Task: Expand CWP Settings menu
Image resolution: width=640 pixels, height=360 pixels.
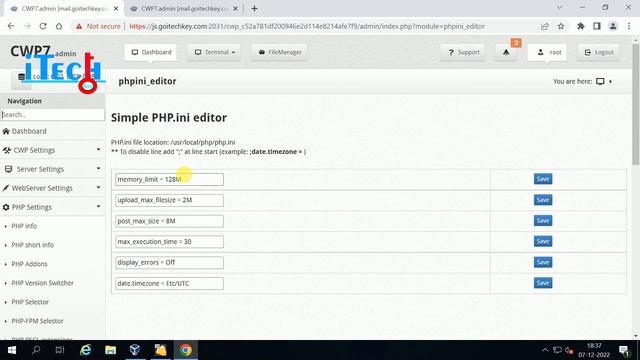Action: pos(52,150)
